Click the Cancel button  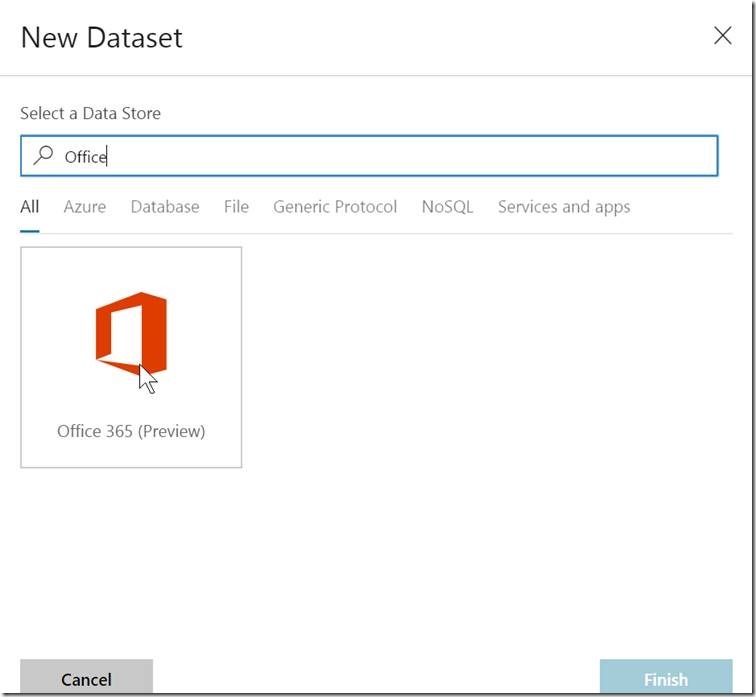pyautogui.click(x=86, y=677)
